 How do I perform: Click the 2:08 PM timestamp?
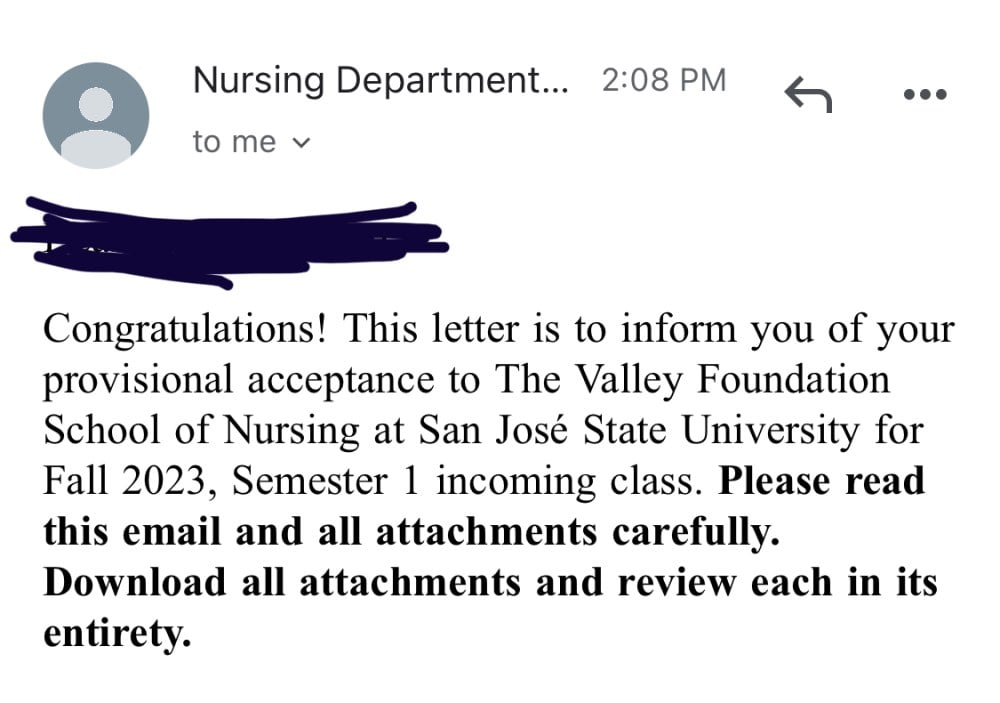(x=664, y=80)
